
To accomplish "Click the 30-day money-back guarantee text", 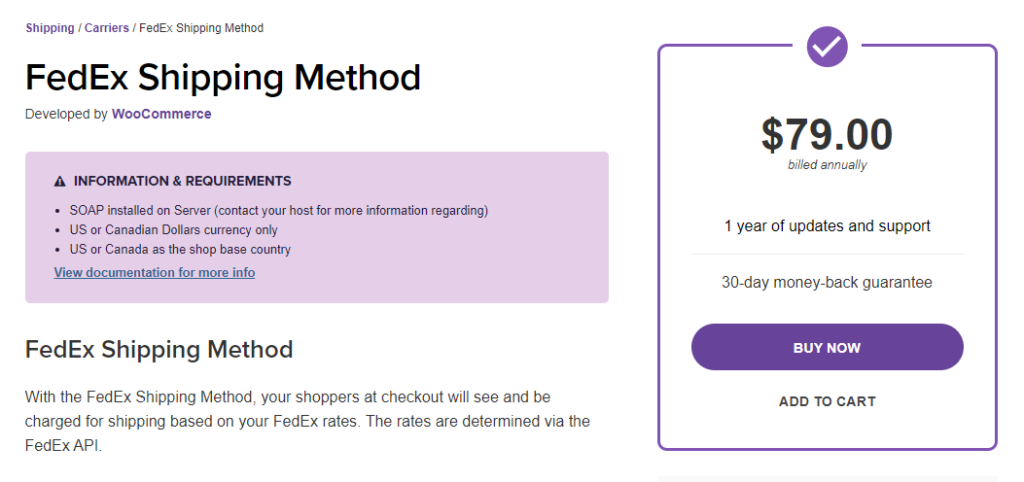I will (827, 283).
